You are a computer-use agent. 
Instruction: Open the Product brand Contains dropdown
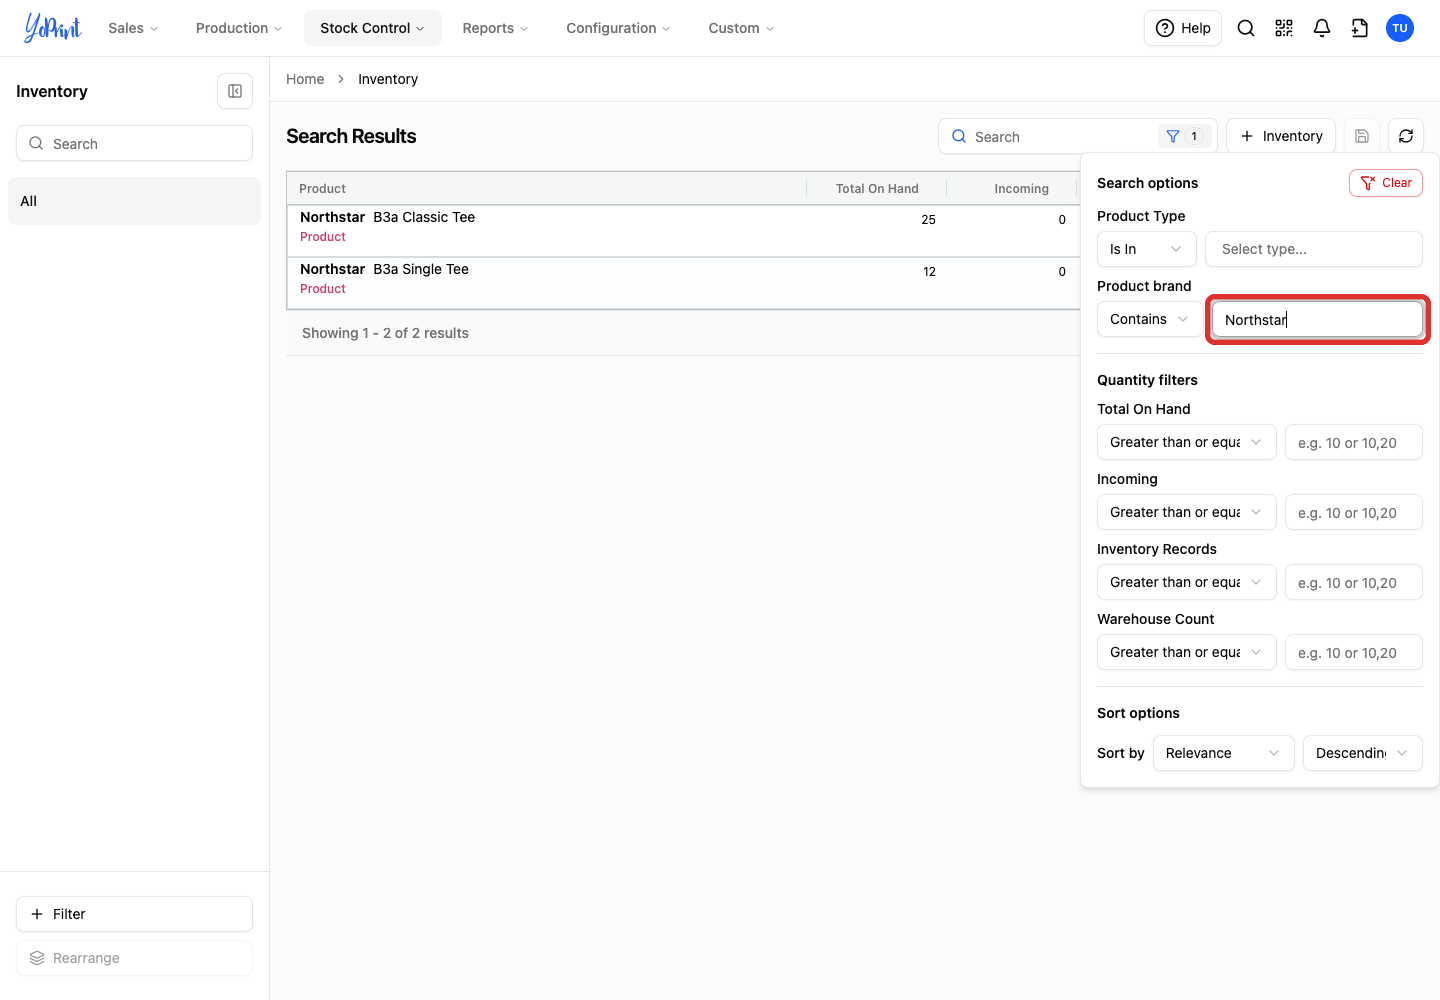(1150, 319)
